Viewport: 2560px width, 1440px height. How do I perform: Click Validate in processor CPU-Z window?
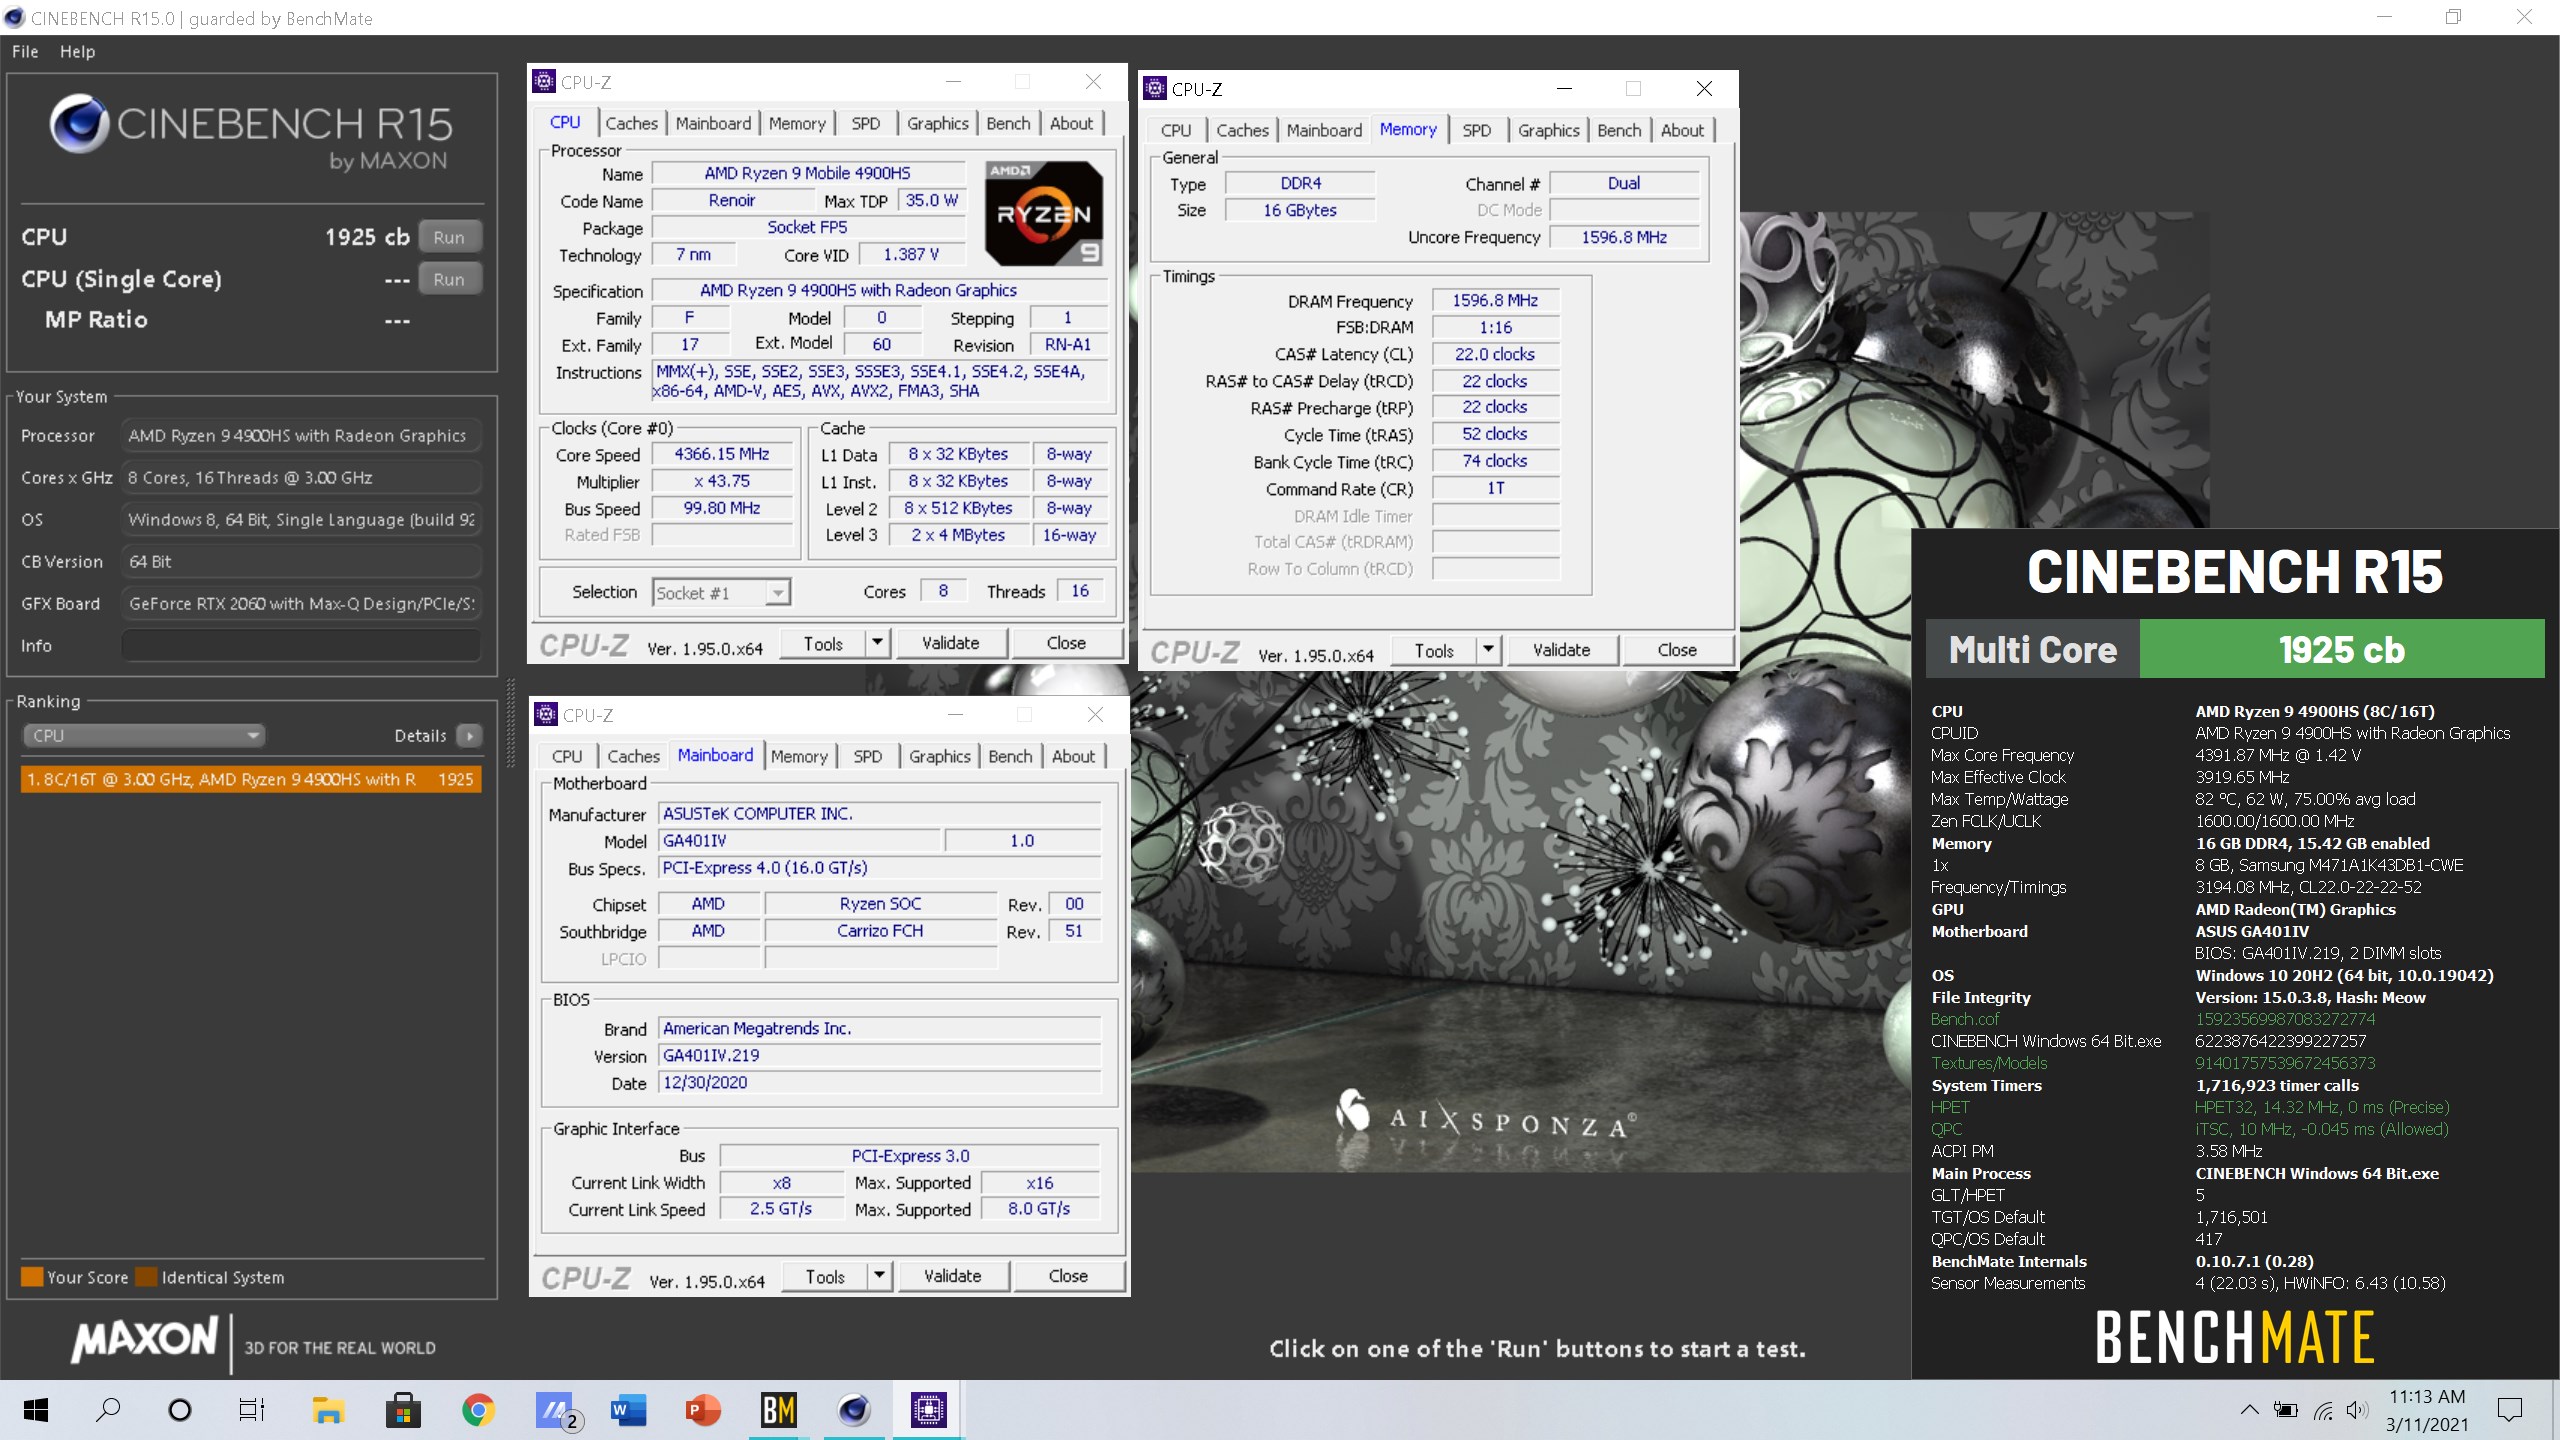coord(950,643)
